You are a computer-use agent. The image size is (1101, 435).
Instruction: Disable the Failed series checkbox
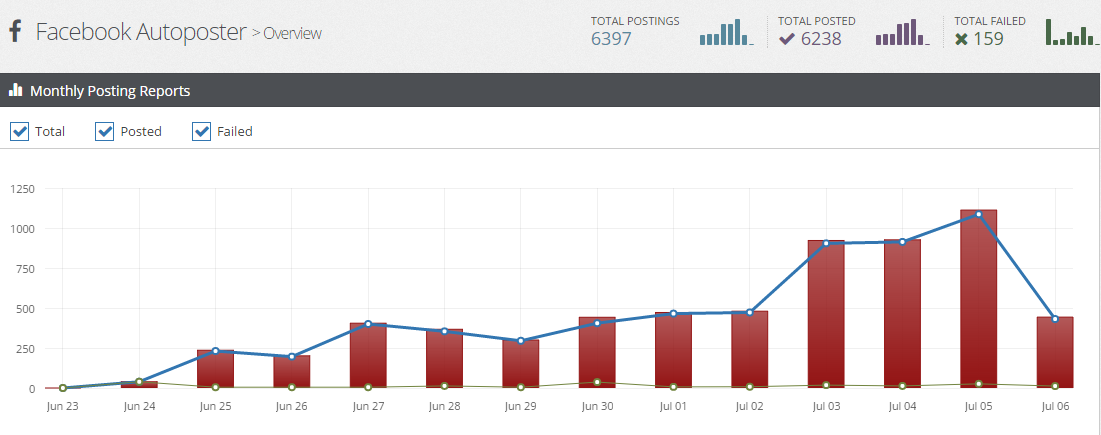201,131
